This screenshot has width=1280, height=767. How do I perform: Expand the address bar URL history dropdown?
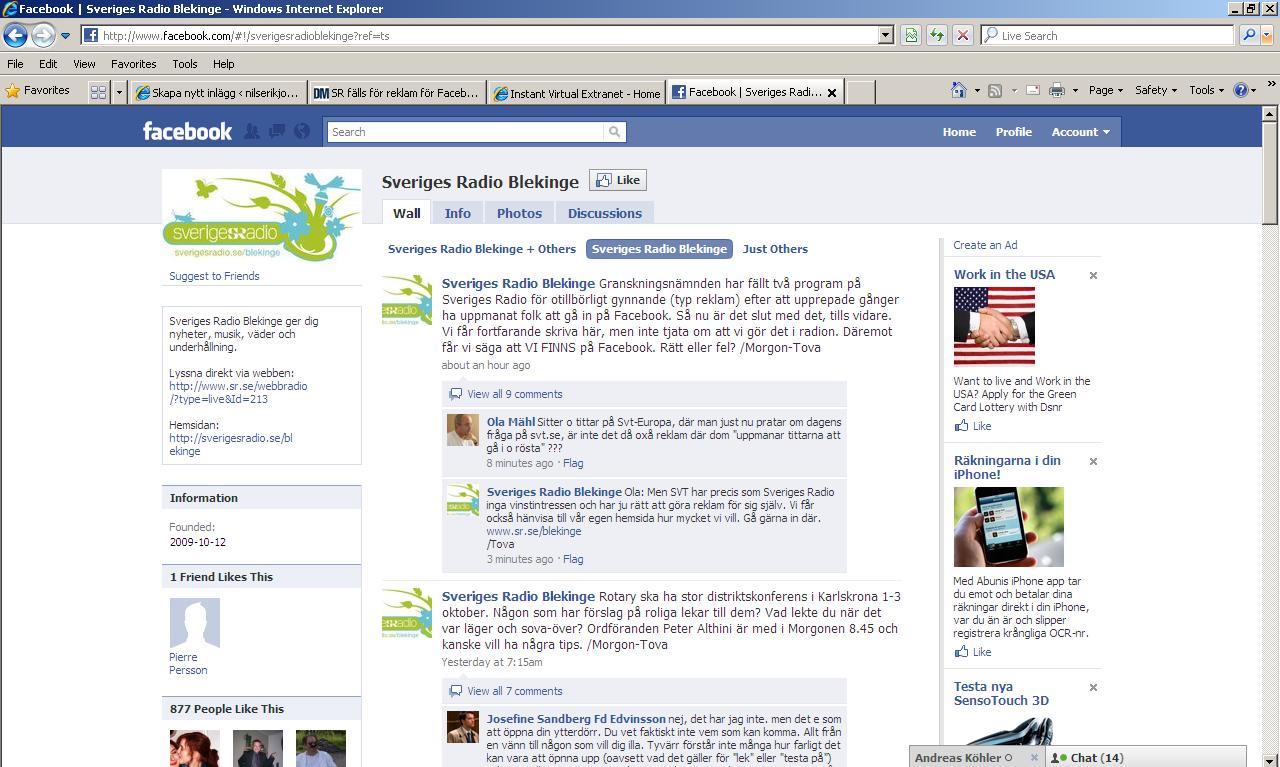[x=885, y=35]
